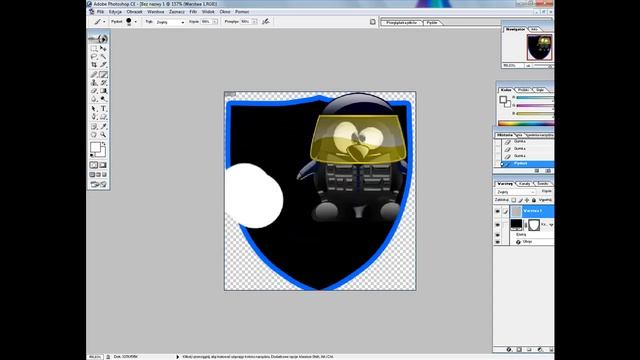Select the Move tool

tap(103, 49)
